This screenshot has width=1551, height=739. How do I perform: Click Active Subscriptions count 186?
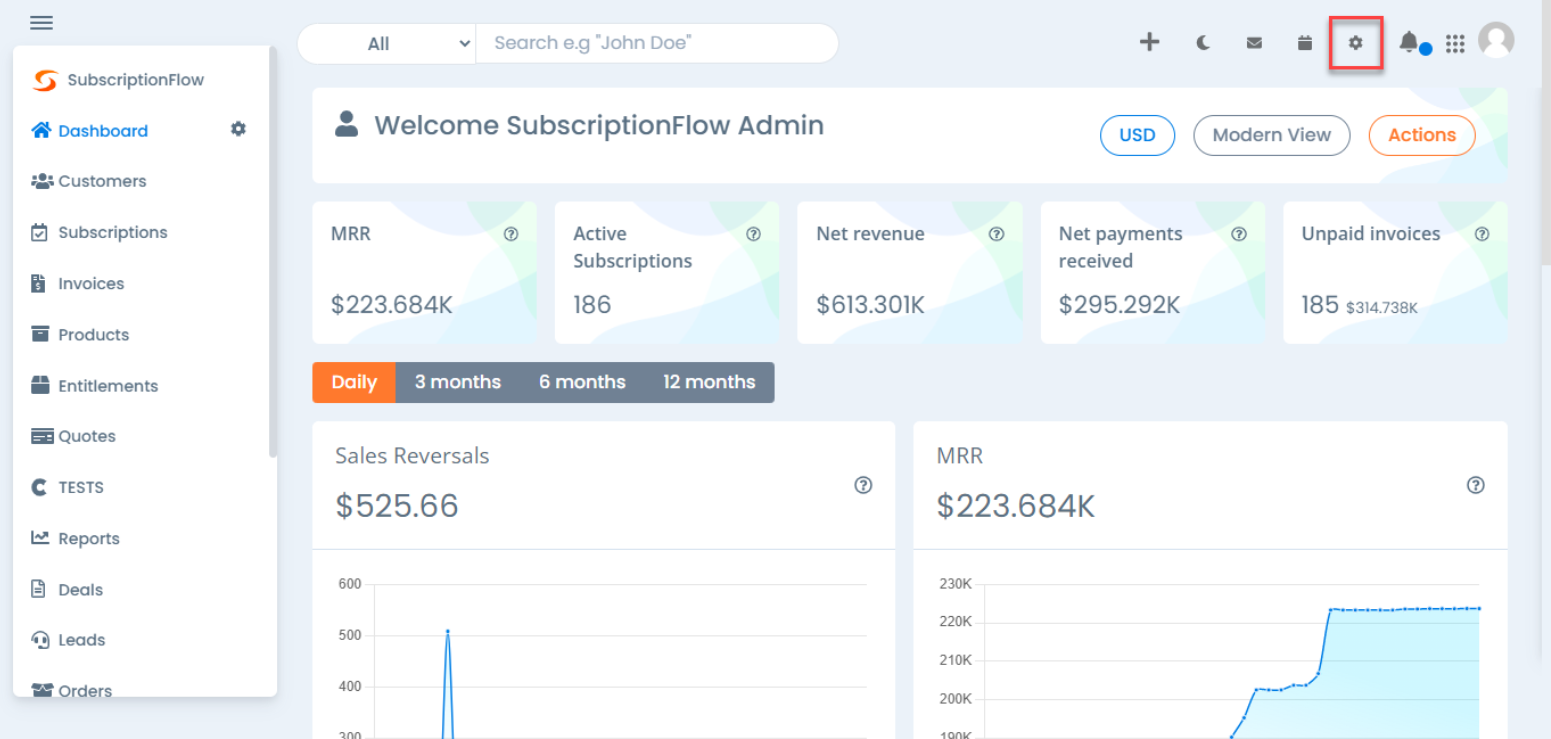click(x=592, y=304)
